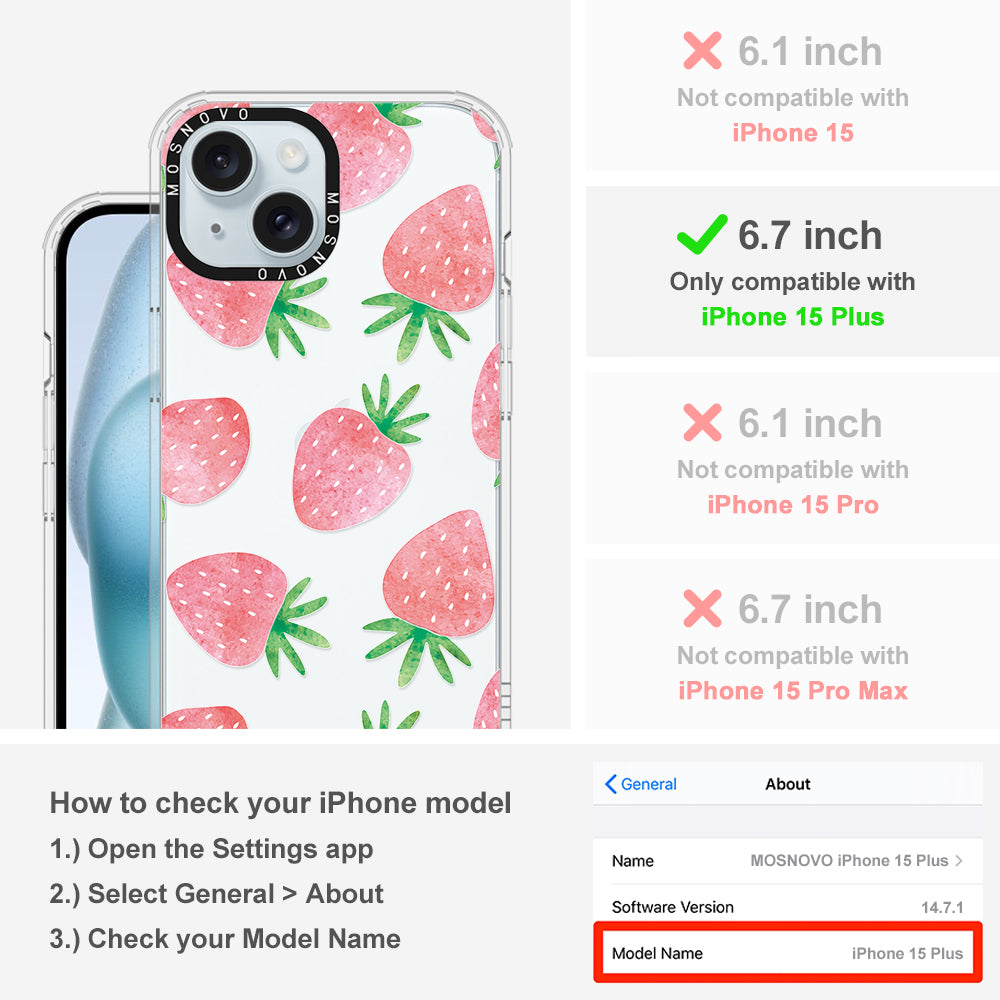This screenshot has height=1000, width=1000.
Task: Click the green checkmark beside 6.7 inch
Action: [x=702, y=234]
